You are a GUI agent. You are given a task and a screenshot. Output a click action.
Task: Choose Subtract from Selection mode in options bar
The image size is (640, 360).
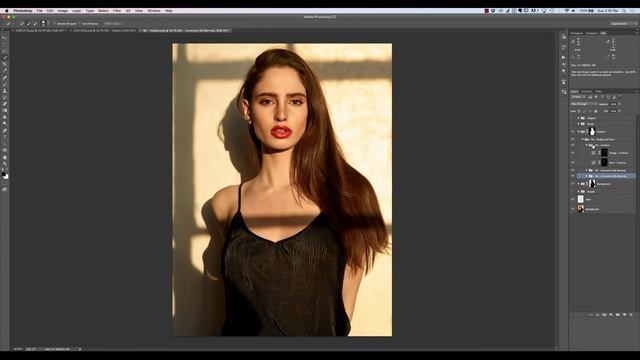click(35, 24)
